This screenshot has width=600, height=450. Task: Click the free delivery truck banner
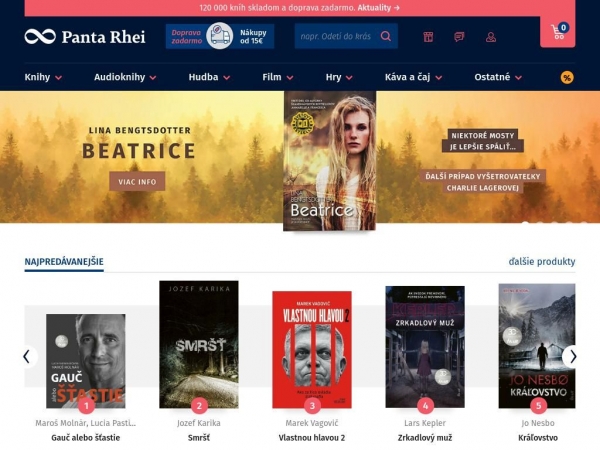219,36
